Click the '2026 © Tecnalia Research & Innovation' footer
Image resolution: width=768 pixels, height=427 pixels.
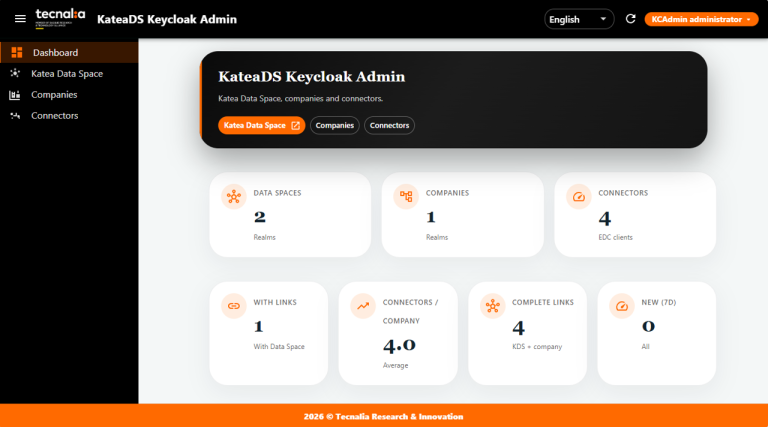[x=384, y=417]
